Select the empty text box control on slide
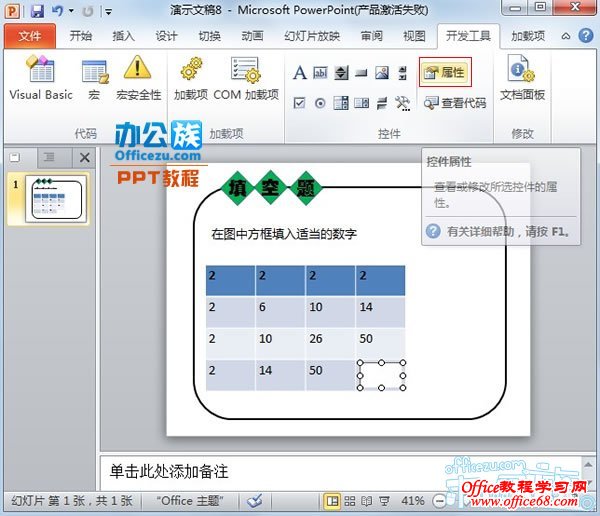The width and height of the screenshot is (600, 516). [381, 375]
